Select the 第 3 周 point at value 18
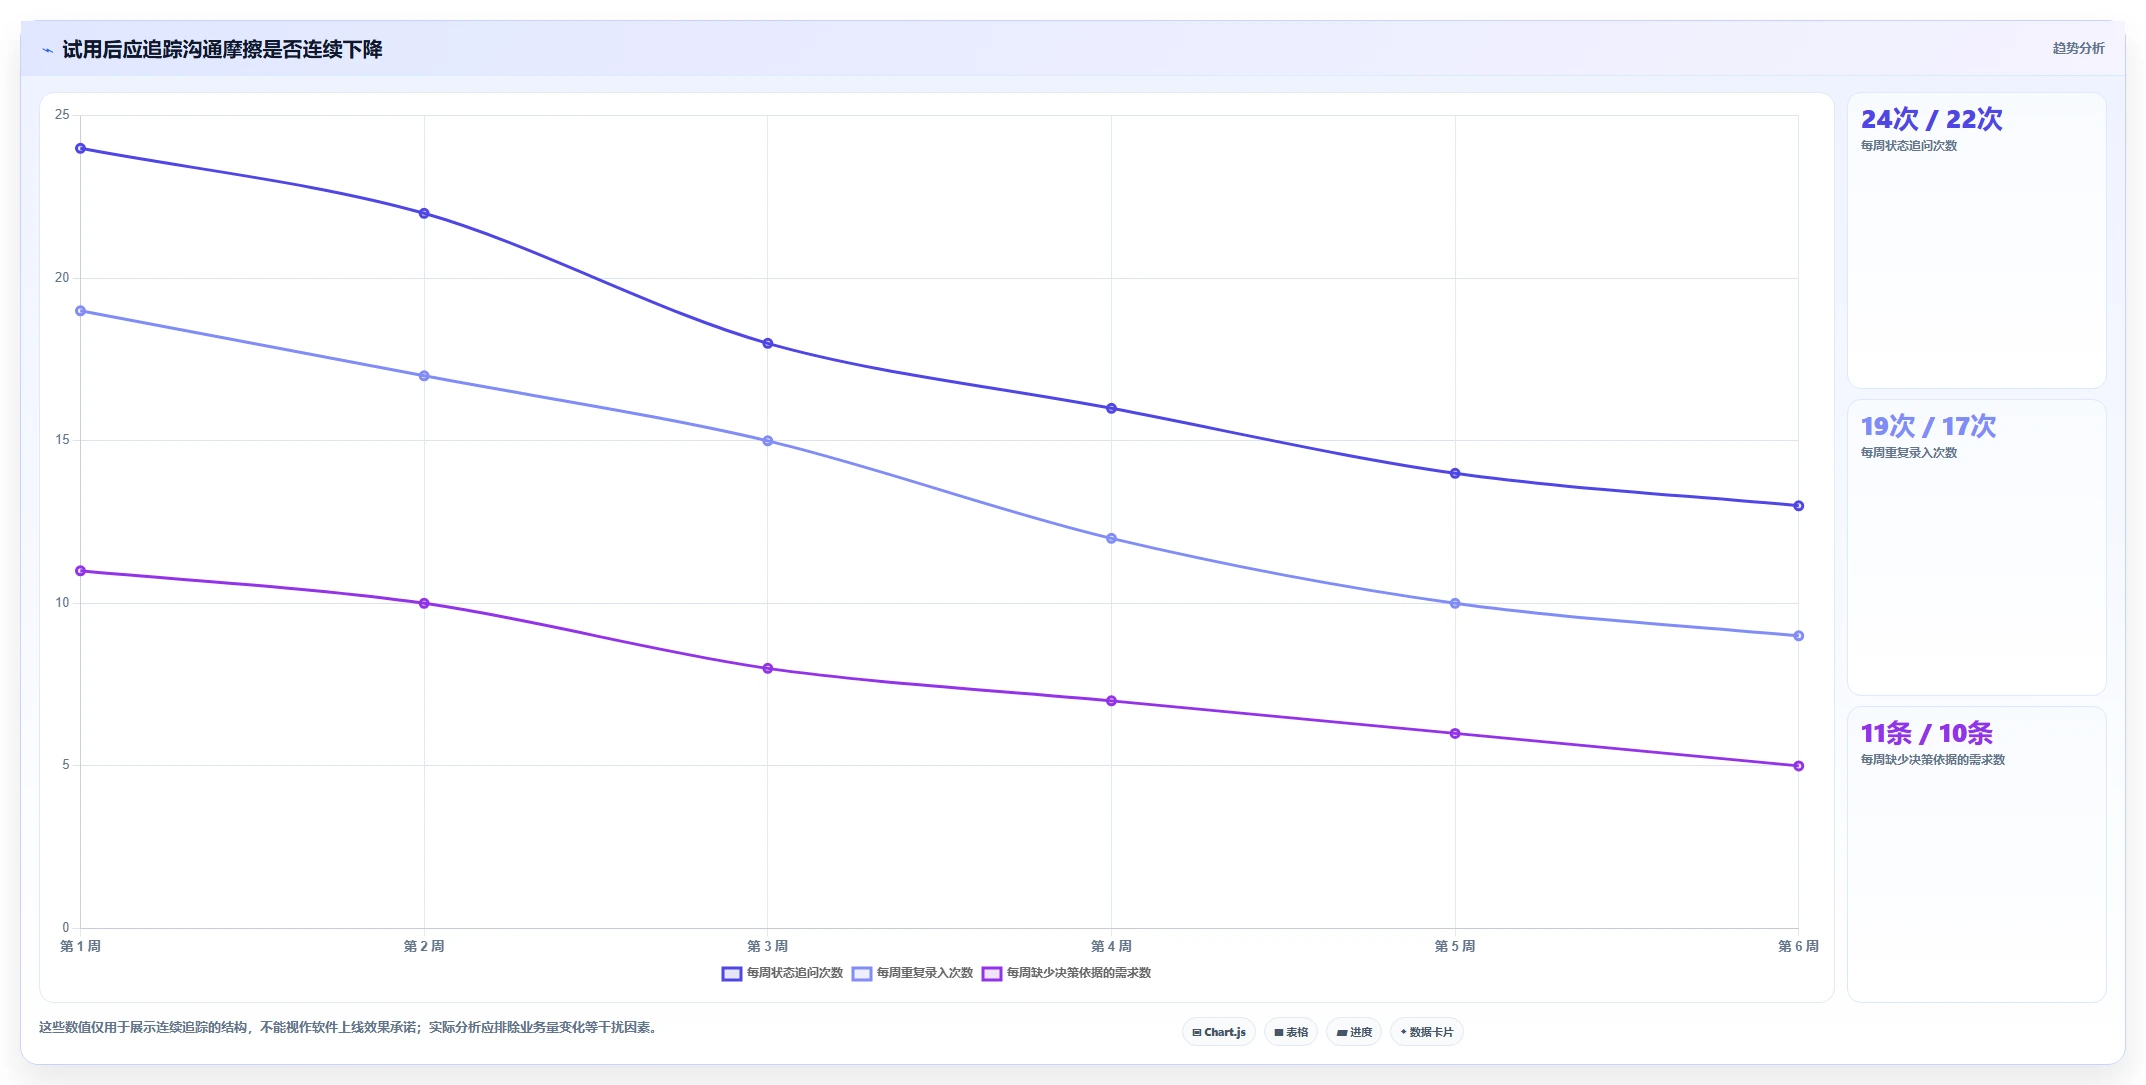Image resolution: width=2146 pixels, height=1085 pixels. pos(768,343)
